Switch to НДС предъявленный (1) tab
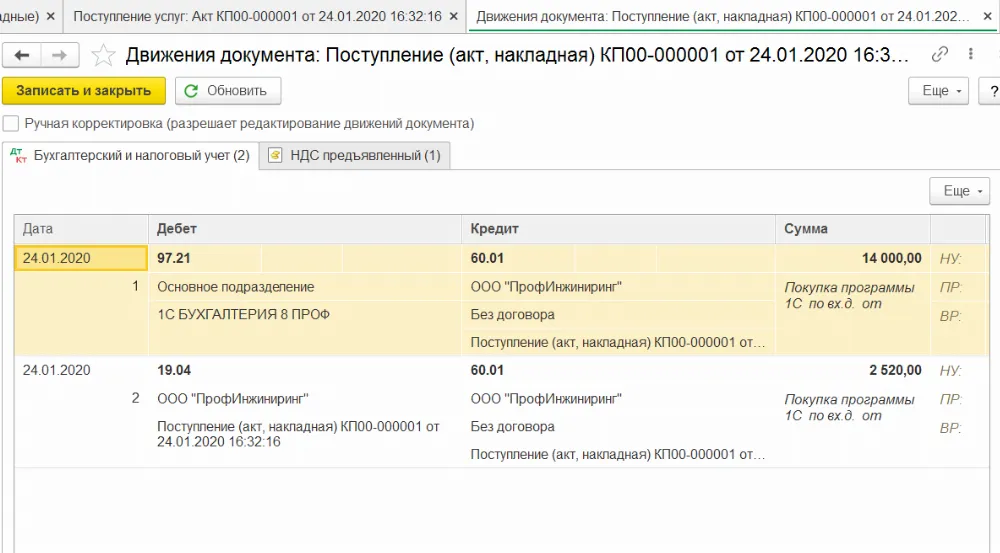Image resolution: width=1000 pixels, height=553 pixels. (x=355, y=156)
